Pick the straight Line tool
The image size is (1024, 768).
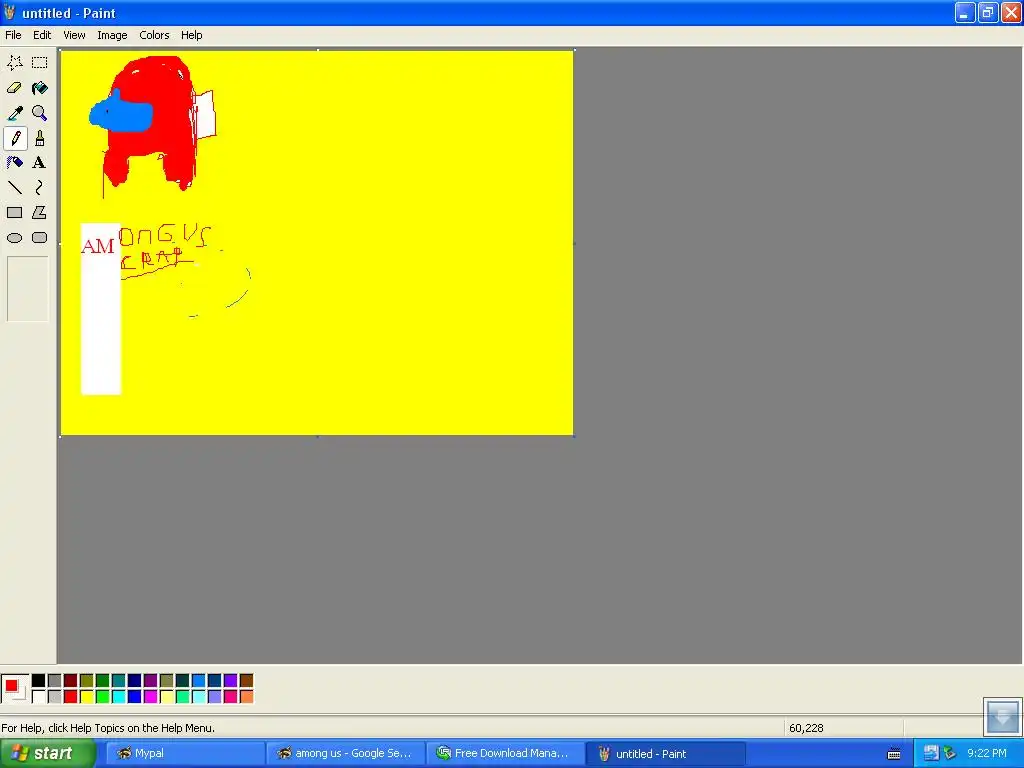click(x=14, y=187)
